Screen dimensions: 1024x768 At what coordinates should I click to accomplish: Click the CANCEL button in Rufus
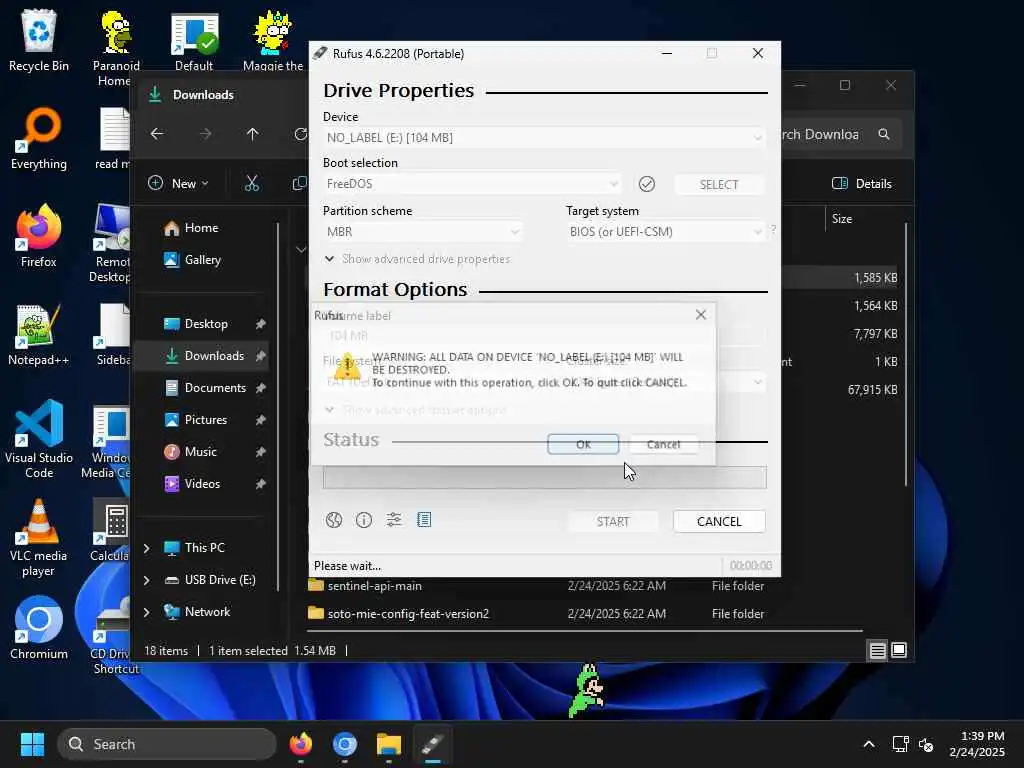tap(719, 521)
